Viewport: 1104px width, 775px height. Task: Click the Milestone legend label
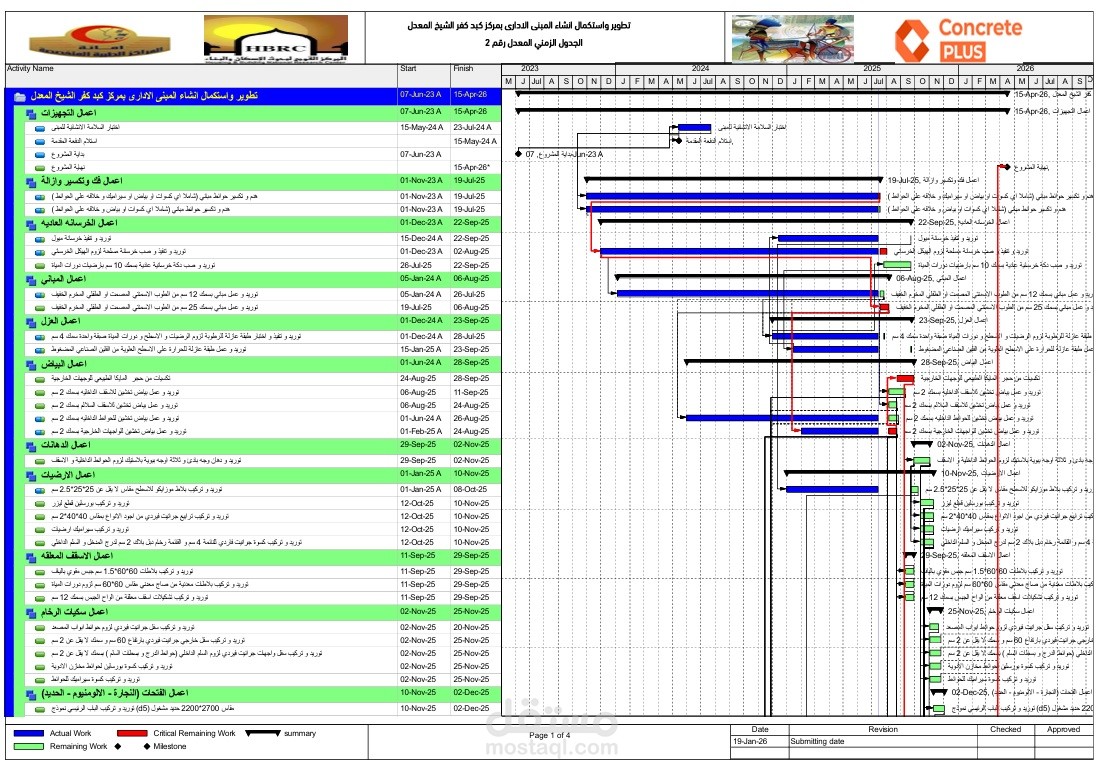(170, 747)
